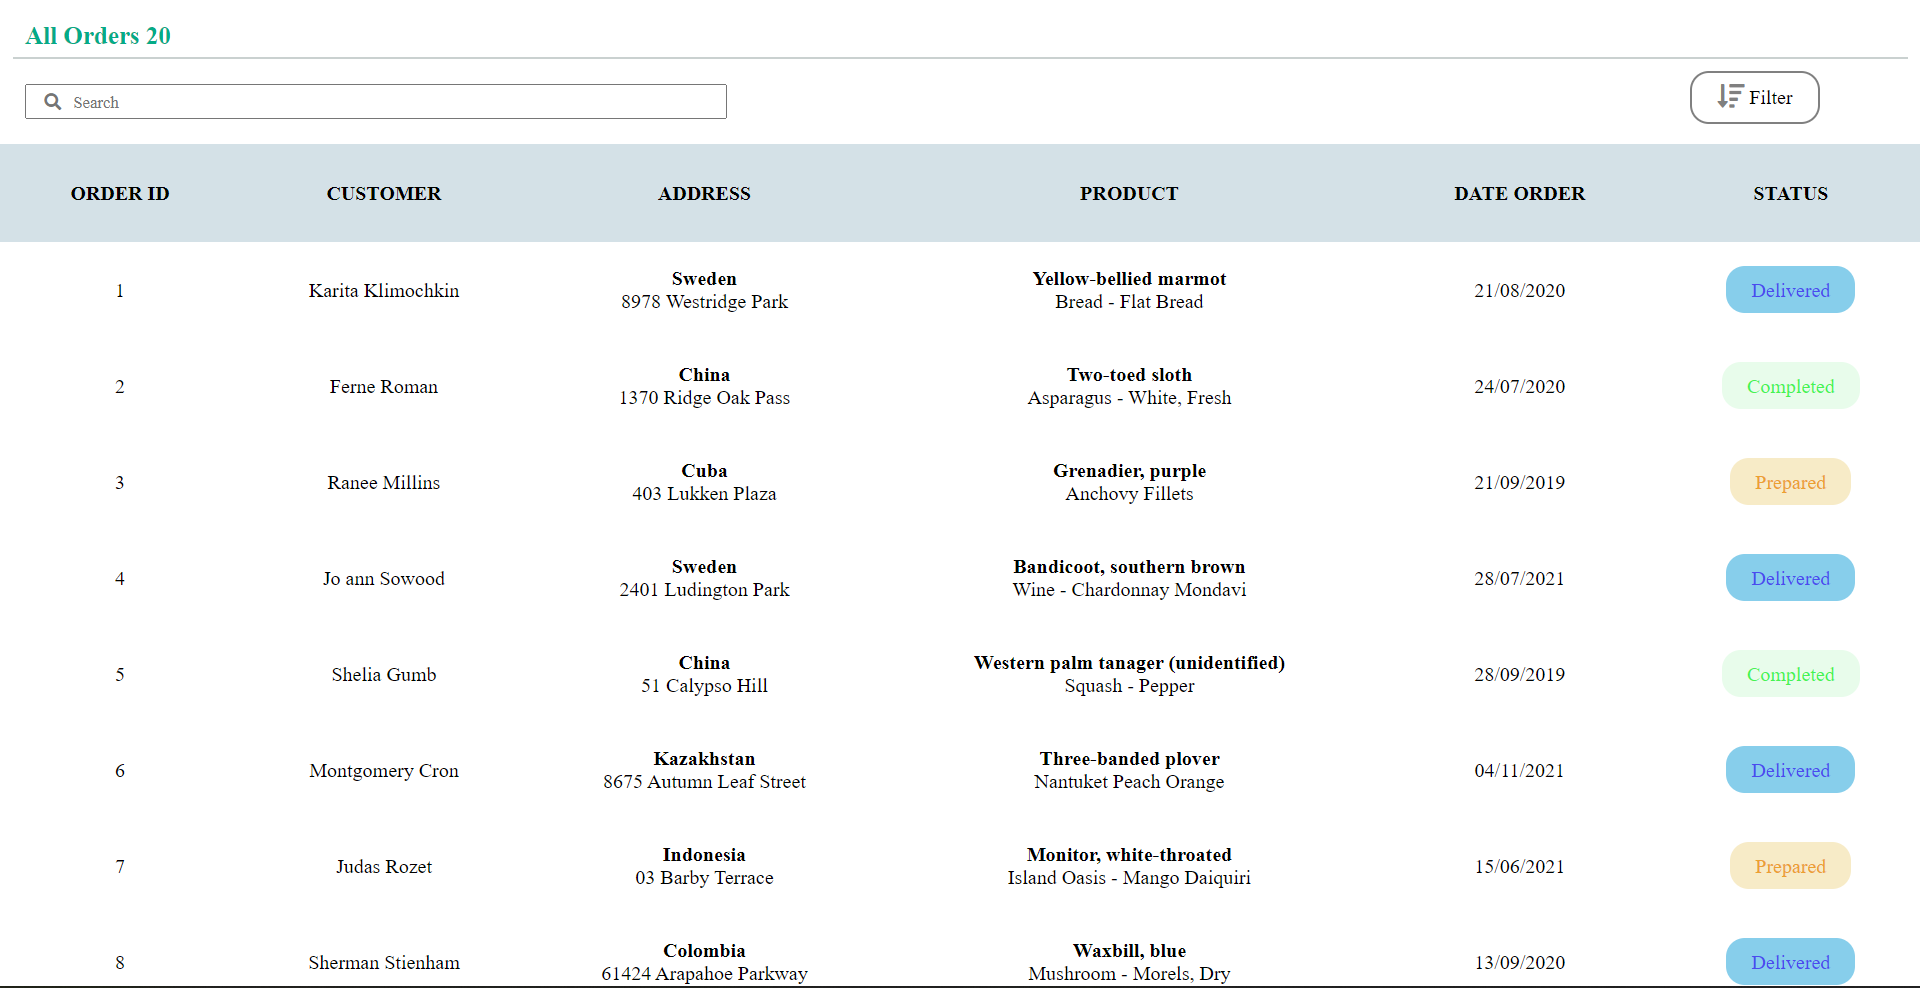Click order date 24/07/2020
Viewport: 1920px width, 988px height.
click(x=1519, y=386)
